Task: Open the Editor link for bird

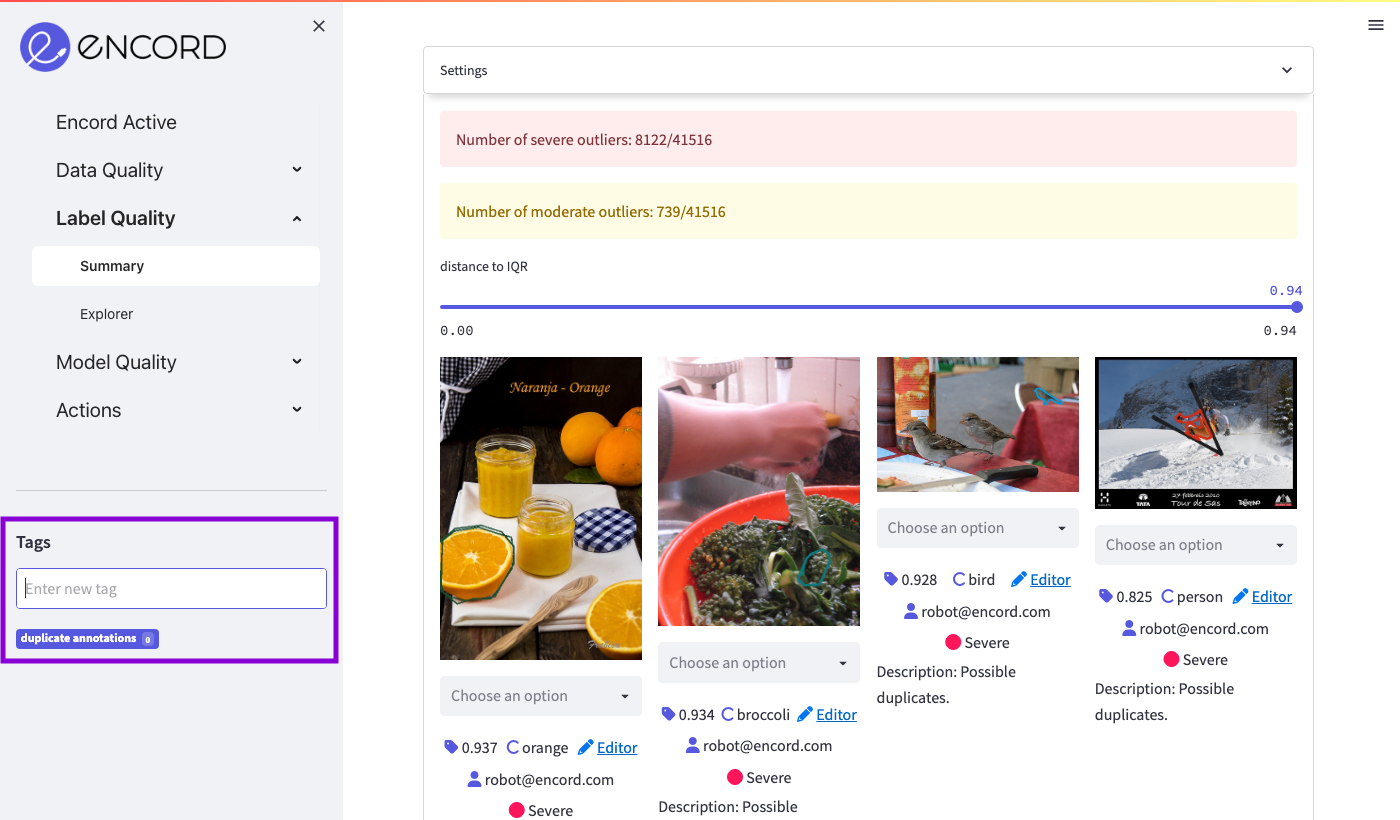Action: click(1050, 579)
